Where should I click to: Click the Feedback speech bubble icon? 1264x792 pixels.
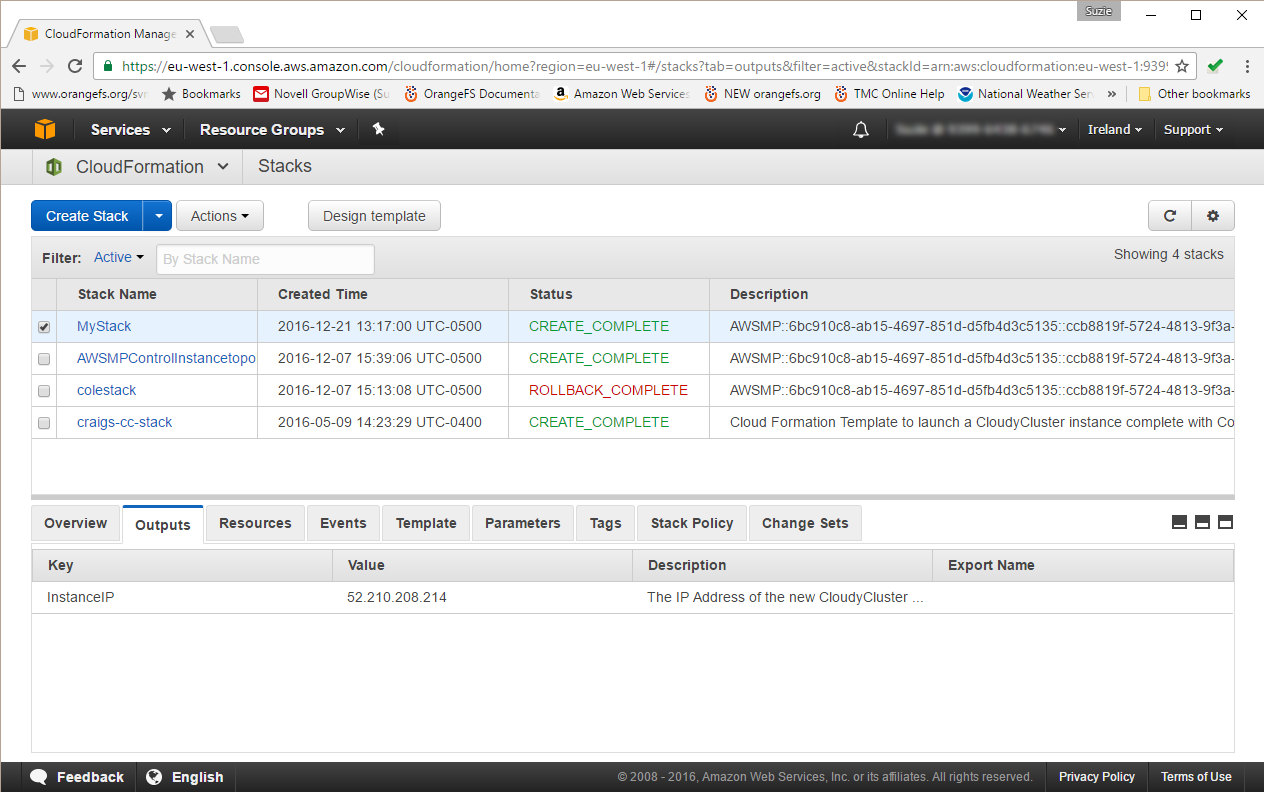point(38,776)
